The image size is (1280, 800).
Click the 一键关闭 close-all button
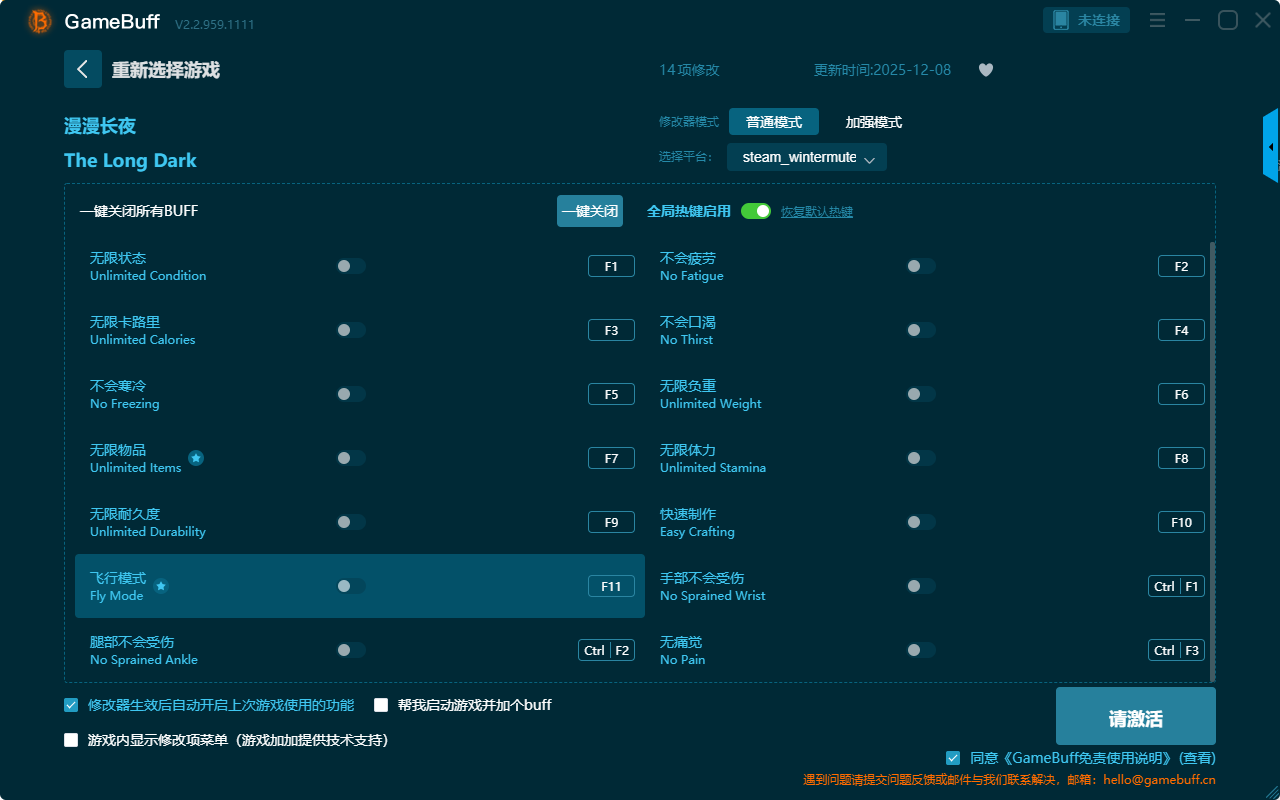click(589, 211)
